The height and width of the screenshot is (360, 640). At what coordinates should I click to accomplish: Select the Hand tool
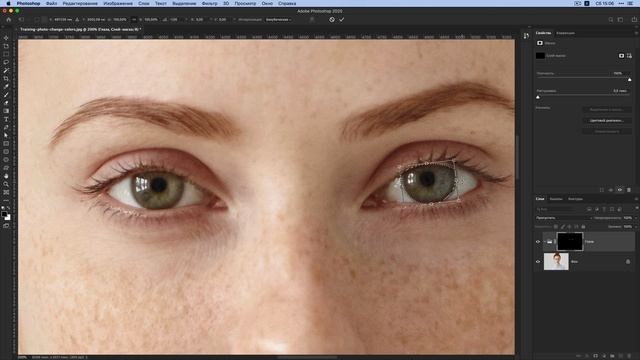tap(6, 176)
